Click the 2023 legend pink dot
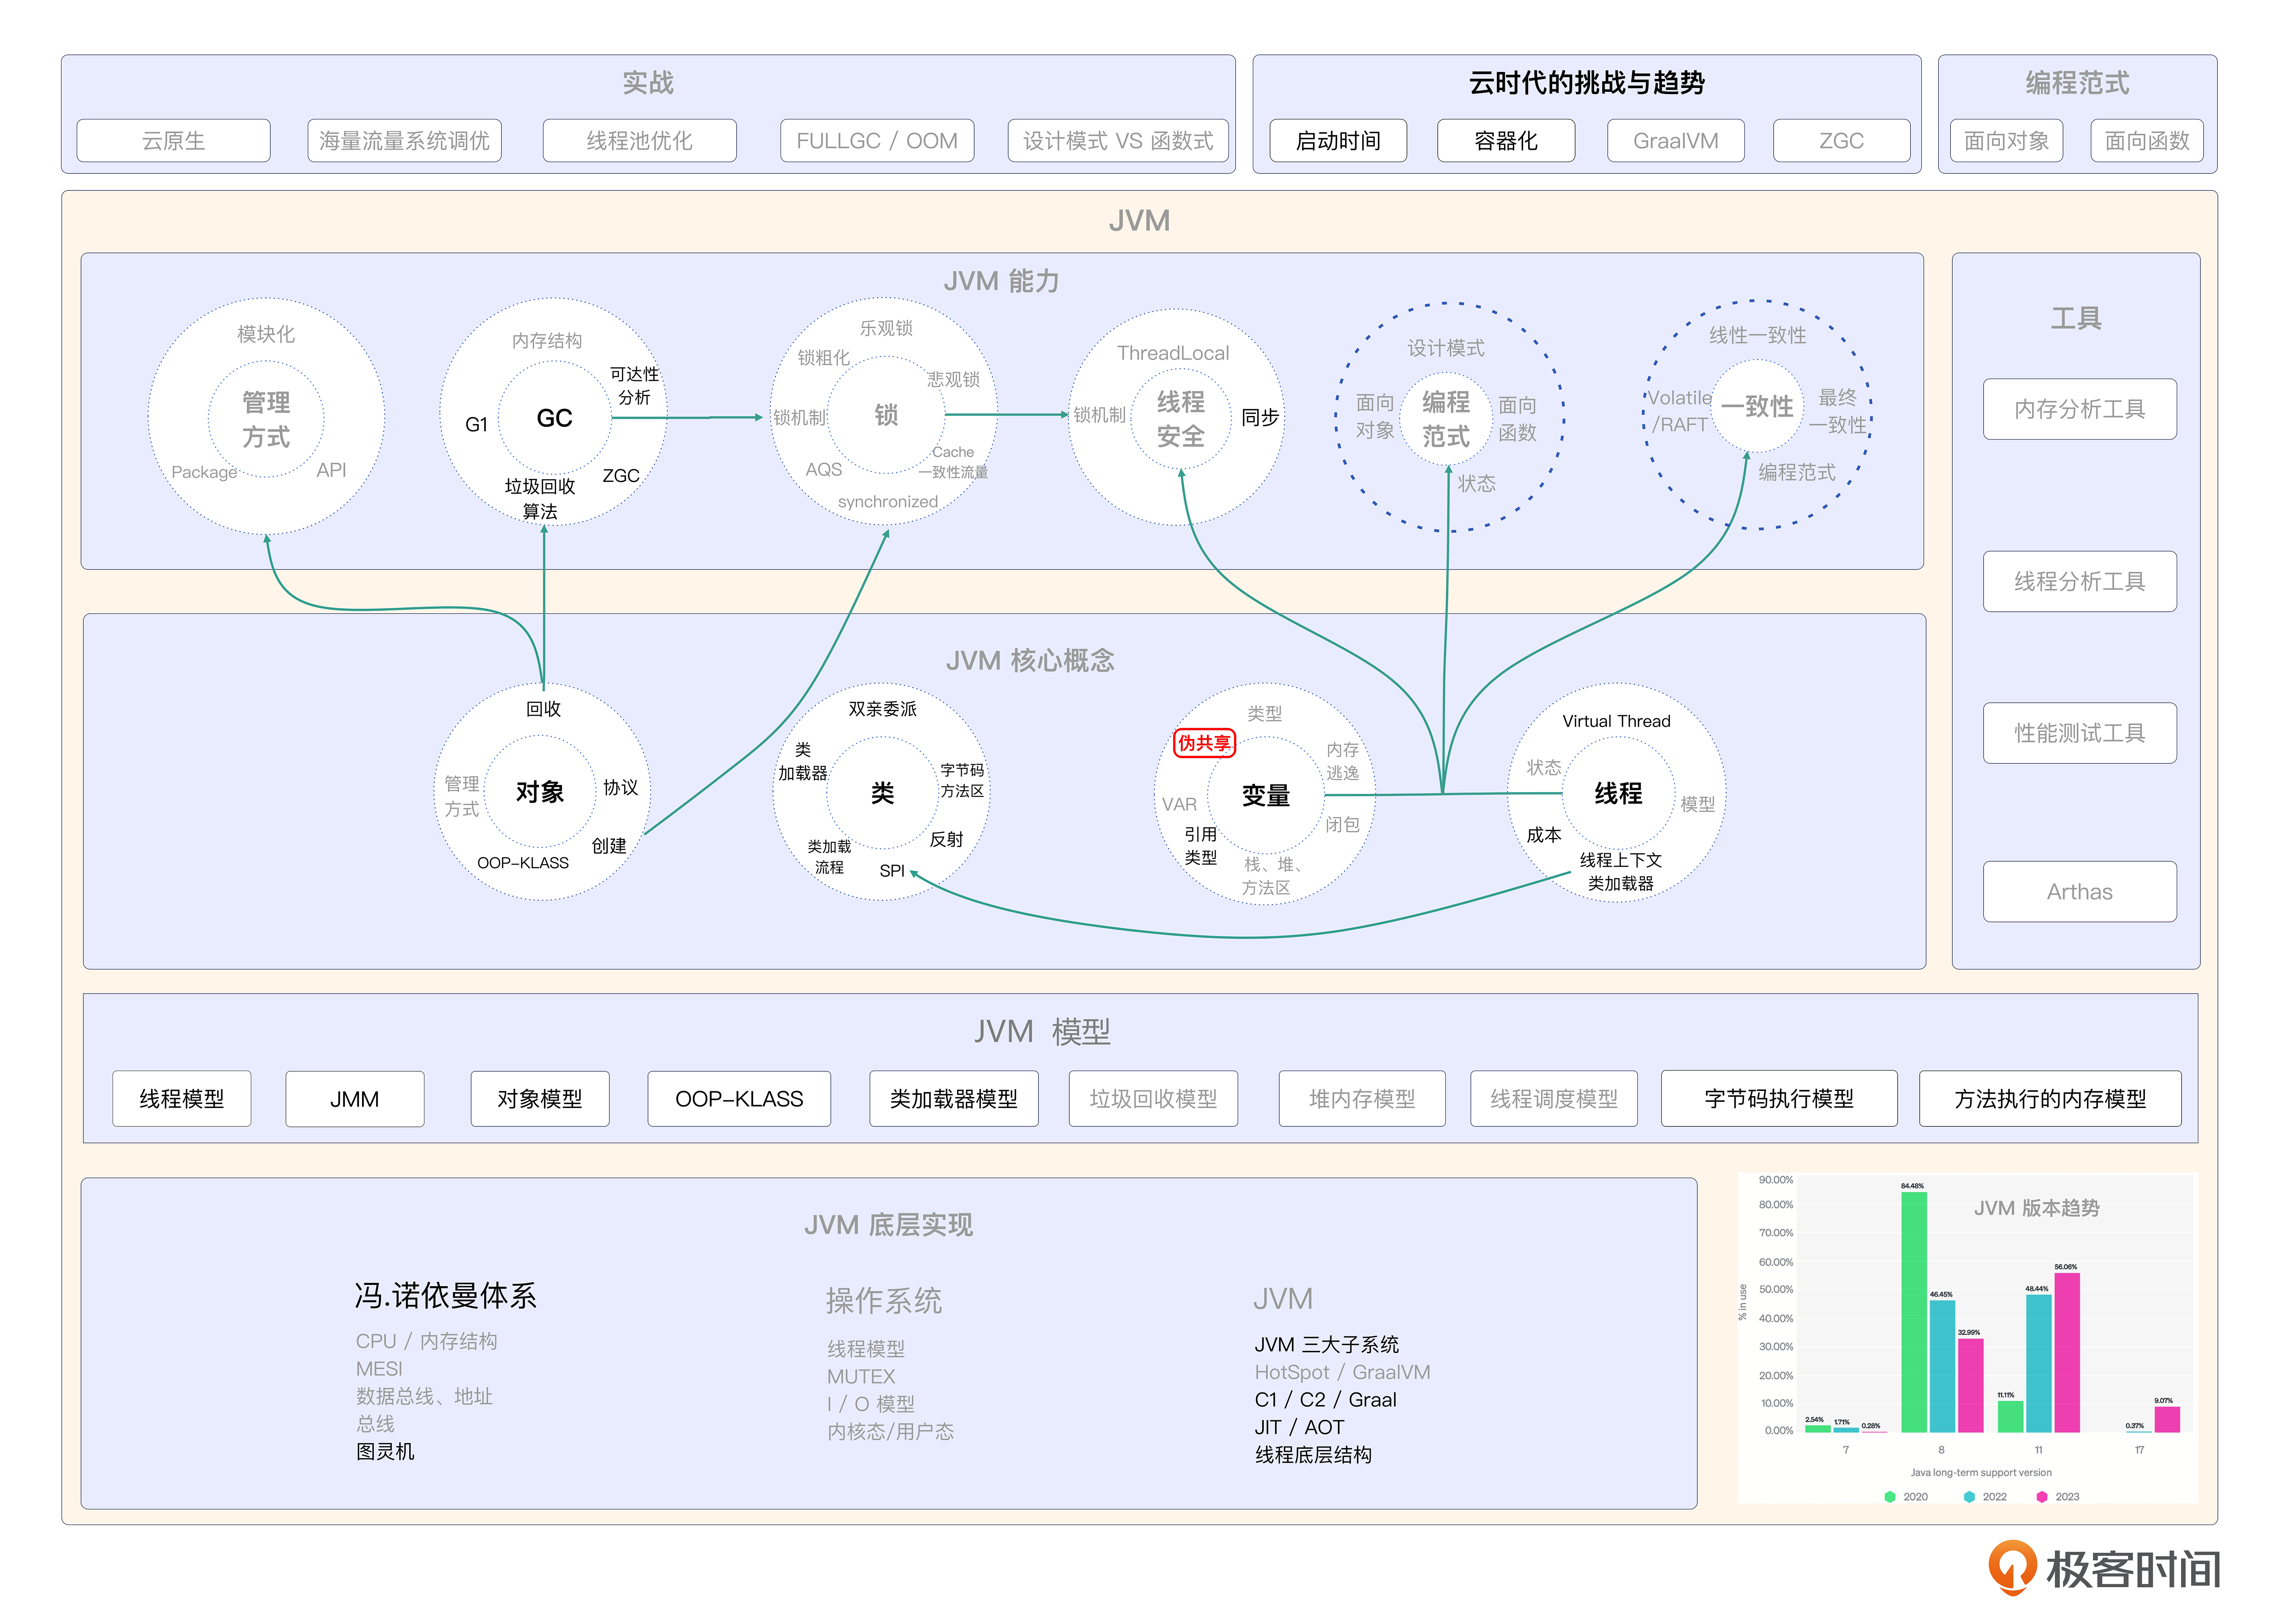Screen dimensions: 2283x1624 coord(2041,1497)
